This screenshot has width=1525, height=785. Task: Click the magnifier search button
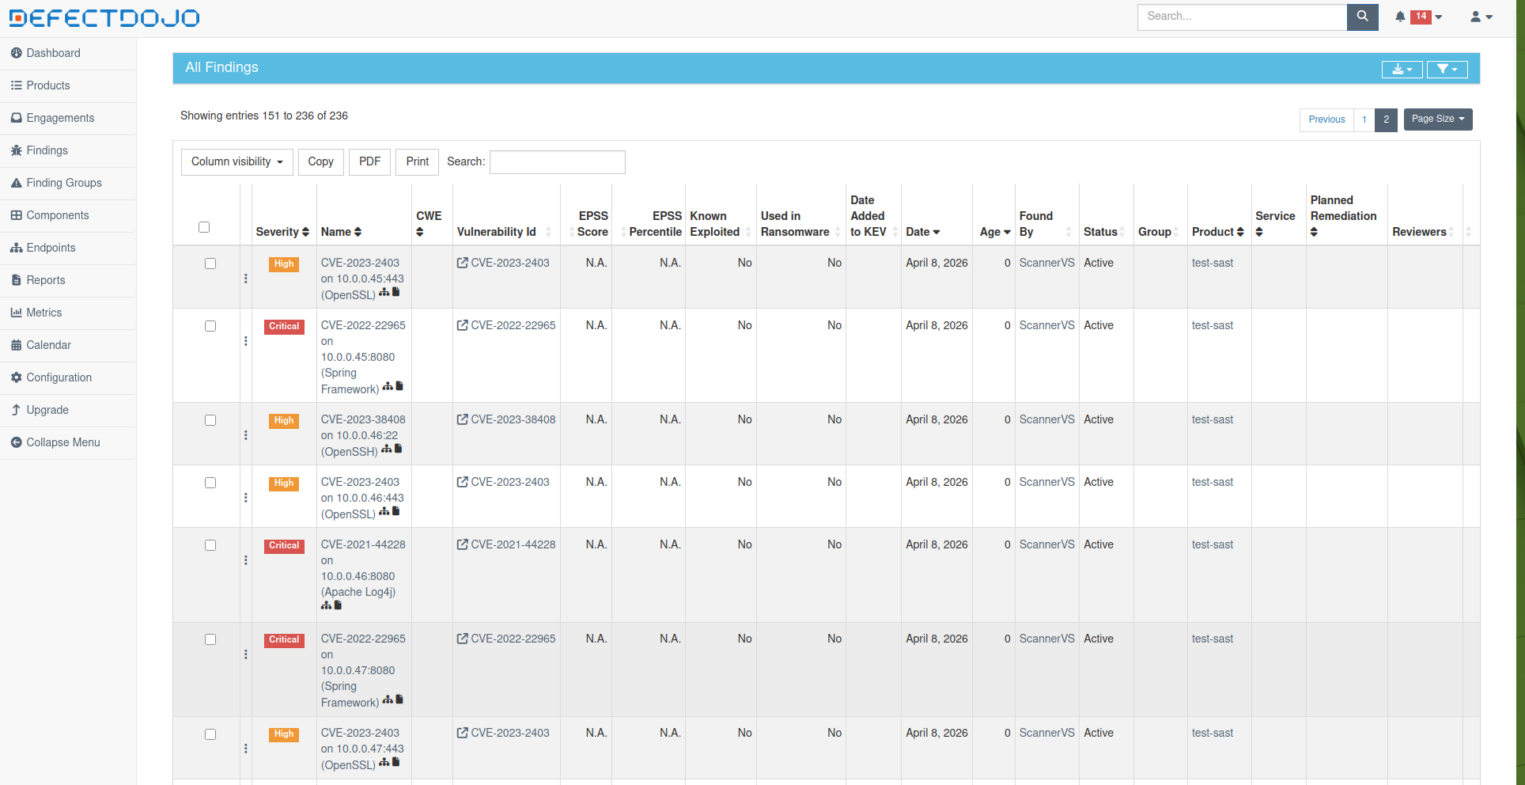coord(1362,17)
